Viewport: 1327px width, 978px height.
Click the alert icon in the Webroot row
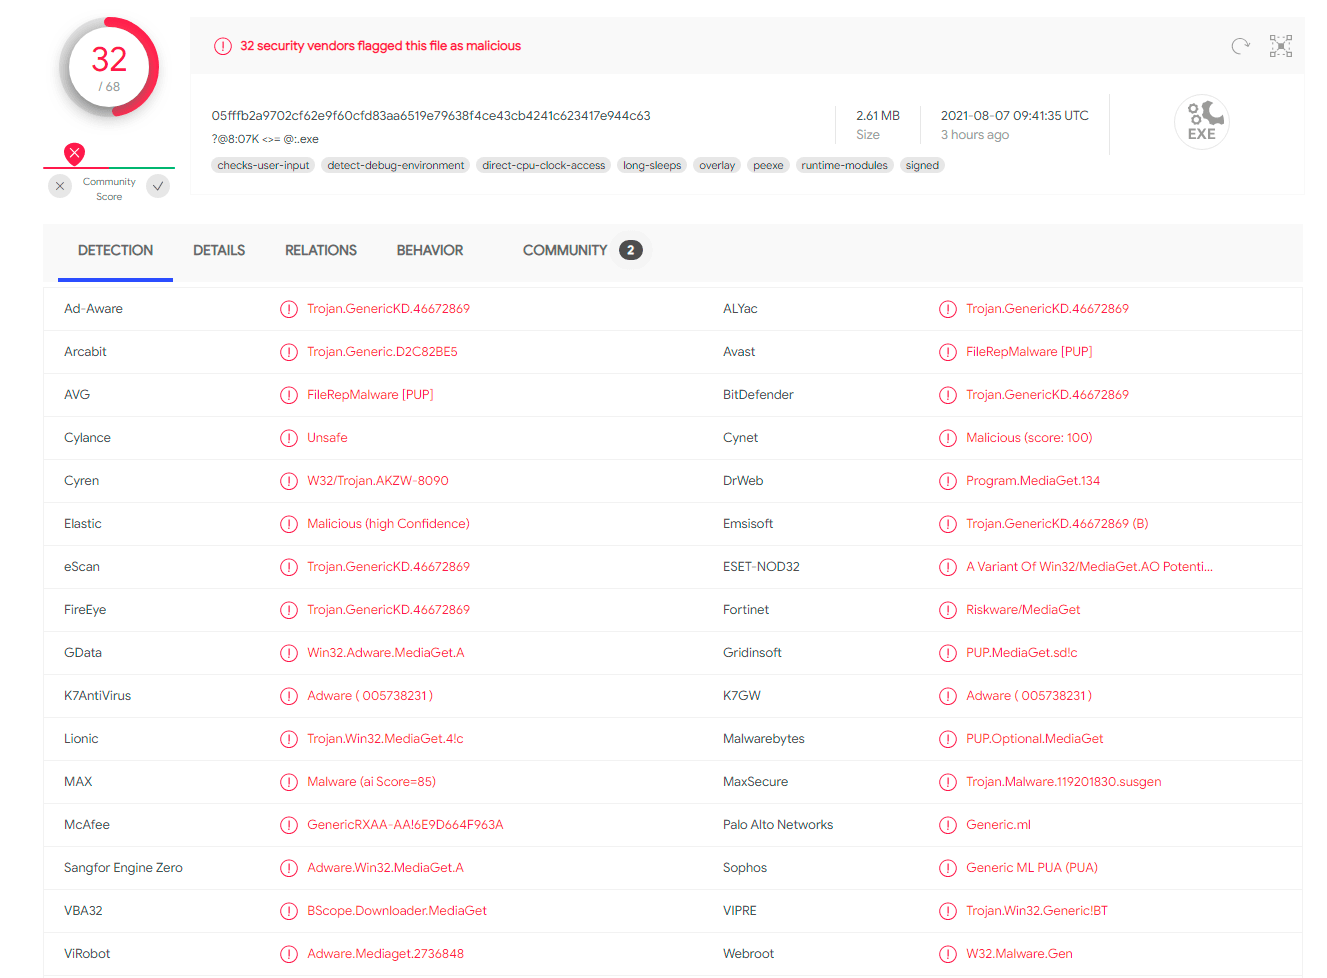(948, 954)
